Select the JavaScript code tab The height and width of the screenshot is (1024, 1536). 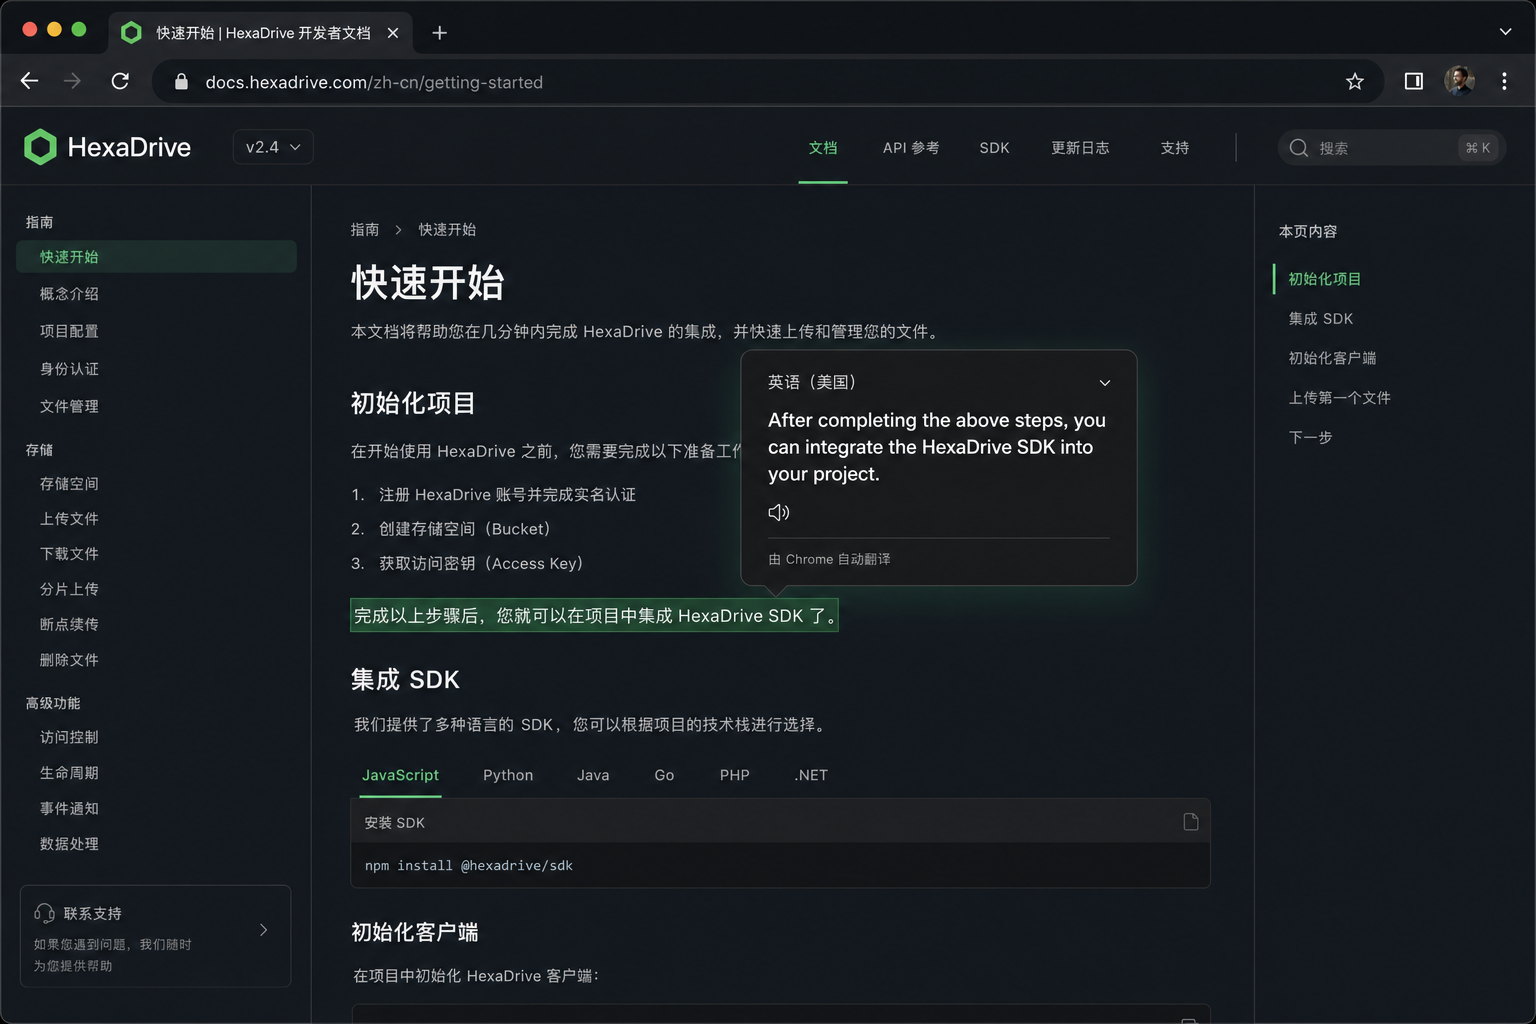click(400, 775)
